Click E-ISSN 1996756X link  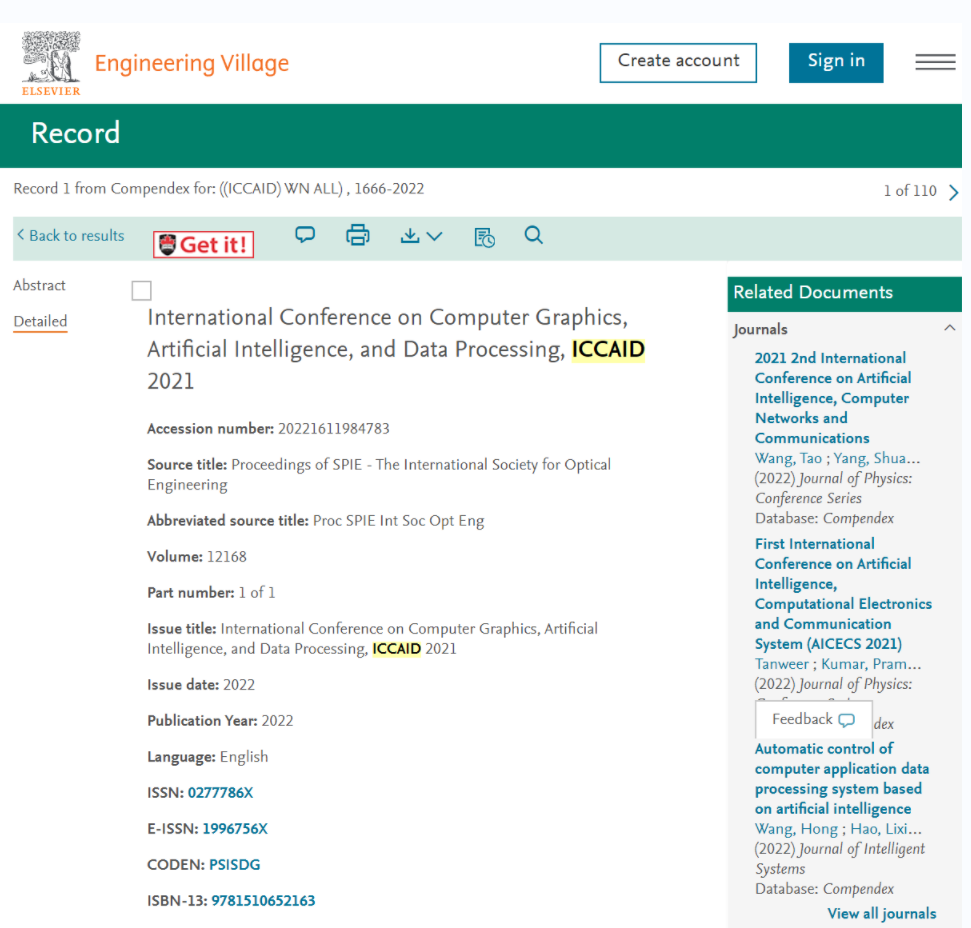coord(235,829)
